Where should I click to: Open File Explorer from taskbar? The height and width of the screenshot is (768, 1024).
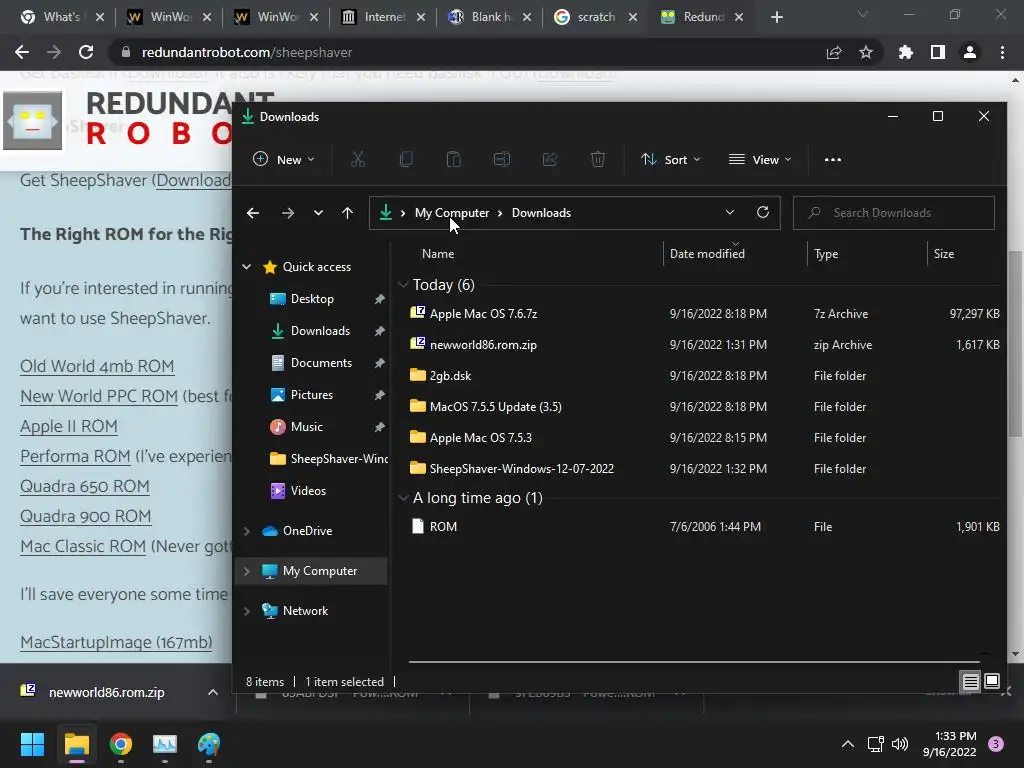coord(76,744)
